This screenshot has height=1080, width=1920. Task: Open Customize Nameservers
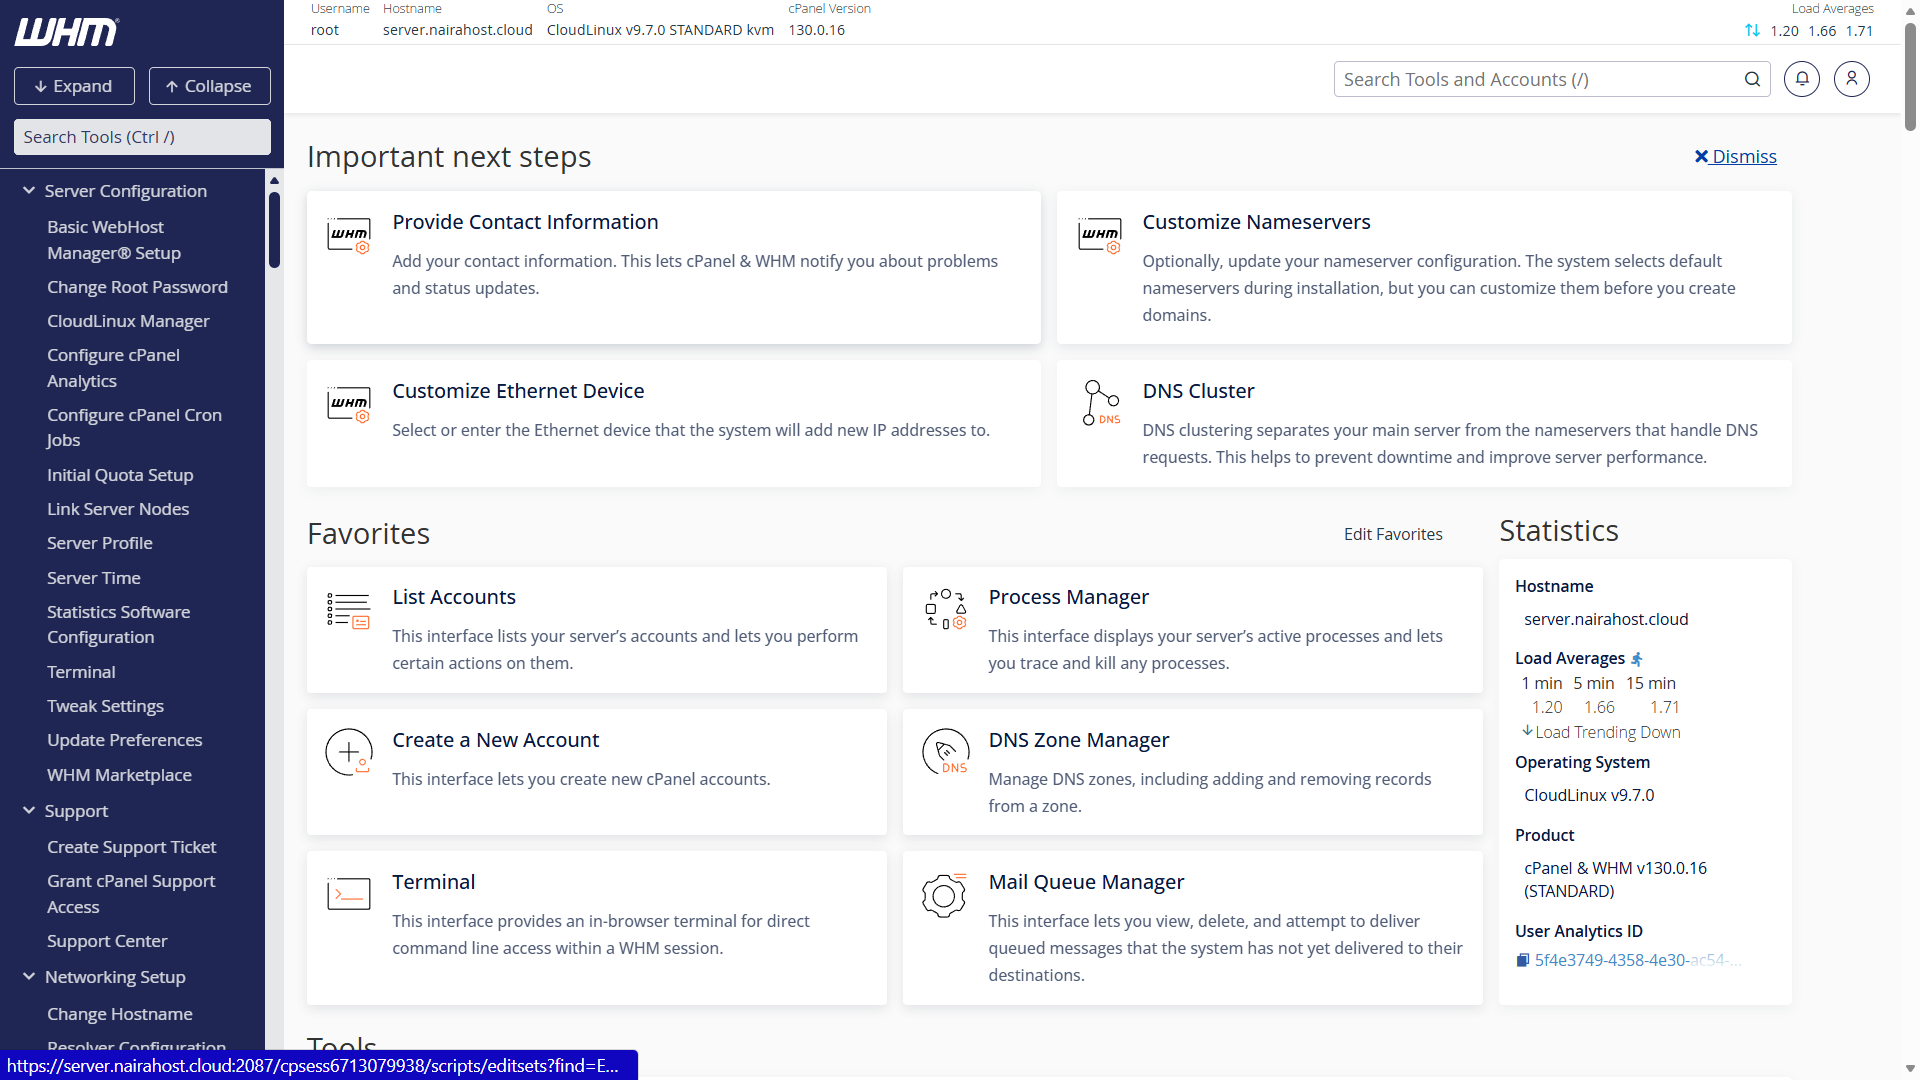1256,222
